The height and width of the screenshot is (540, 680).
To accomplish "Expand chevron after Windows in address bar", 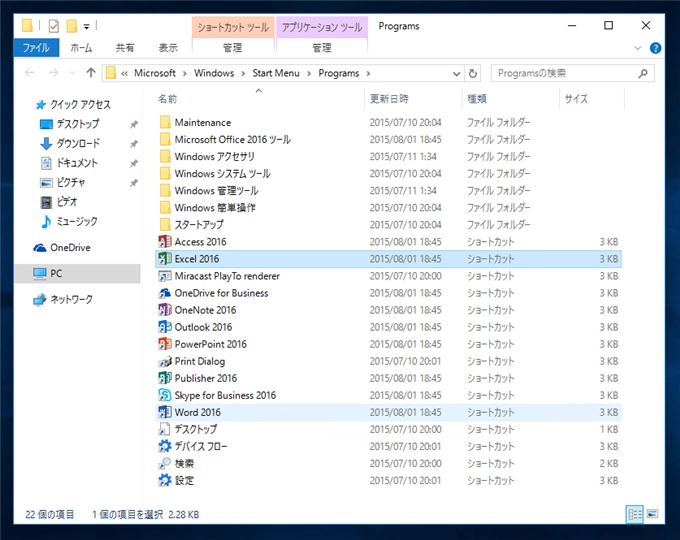I will click(243, 73).
